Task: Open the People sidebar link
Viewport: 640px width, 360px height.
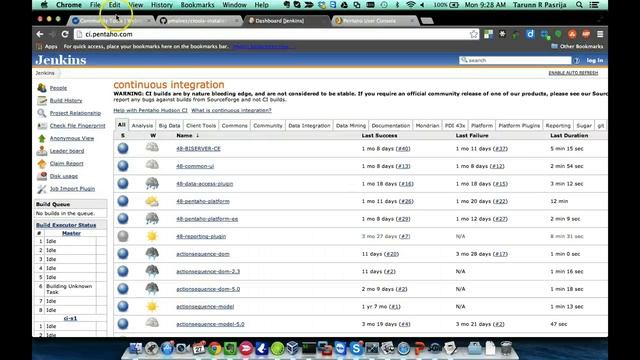Action: (58, 88)
